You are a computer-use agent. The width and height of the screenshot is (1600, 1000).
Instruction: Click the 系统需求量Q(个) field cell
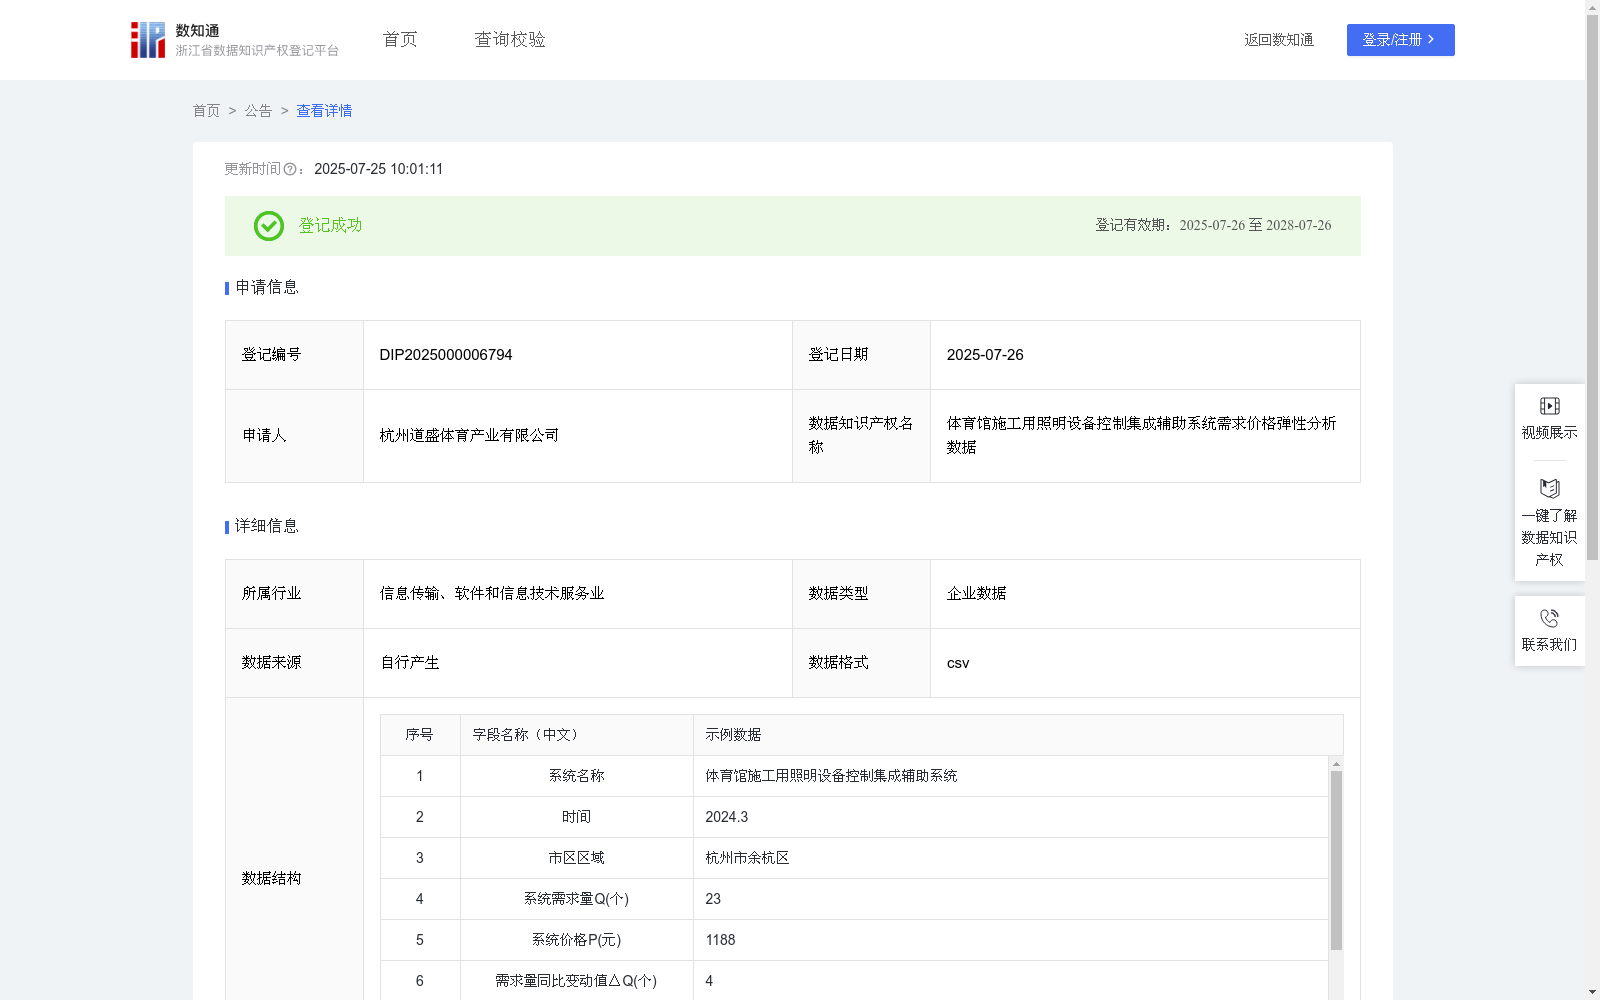point(577,899)
